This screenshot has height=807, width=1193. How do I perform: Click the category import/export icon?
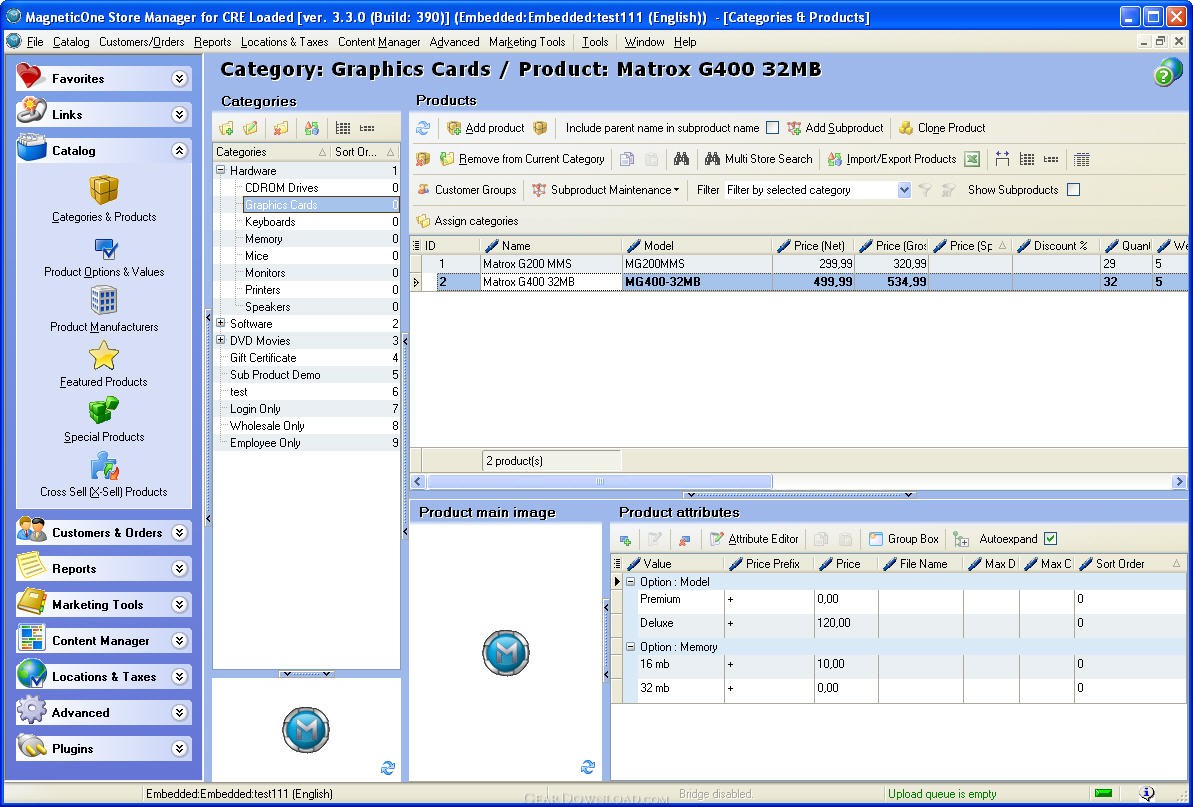tap(311, 128)
